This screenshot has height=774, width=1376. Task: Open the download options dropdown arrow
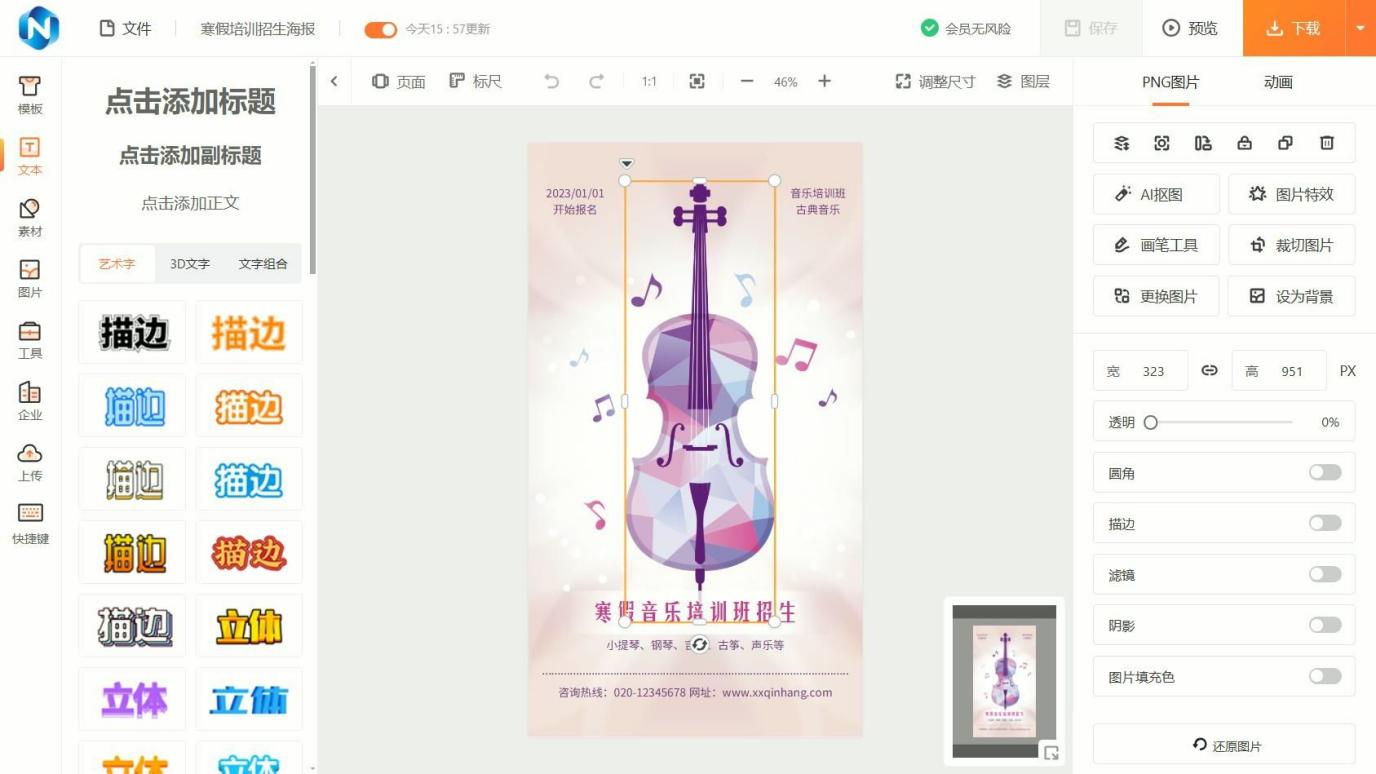[1360, 28]
